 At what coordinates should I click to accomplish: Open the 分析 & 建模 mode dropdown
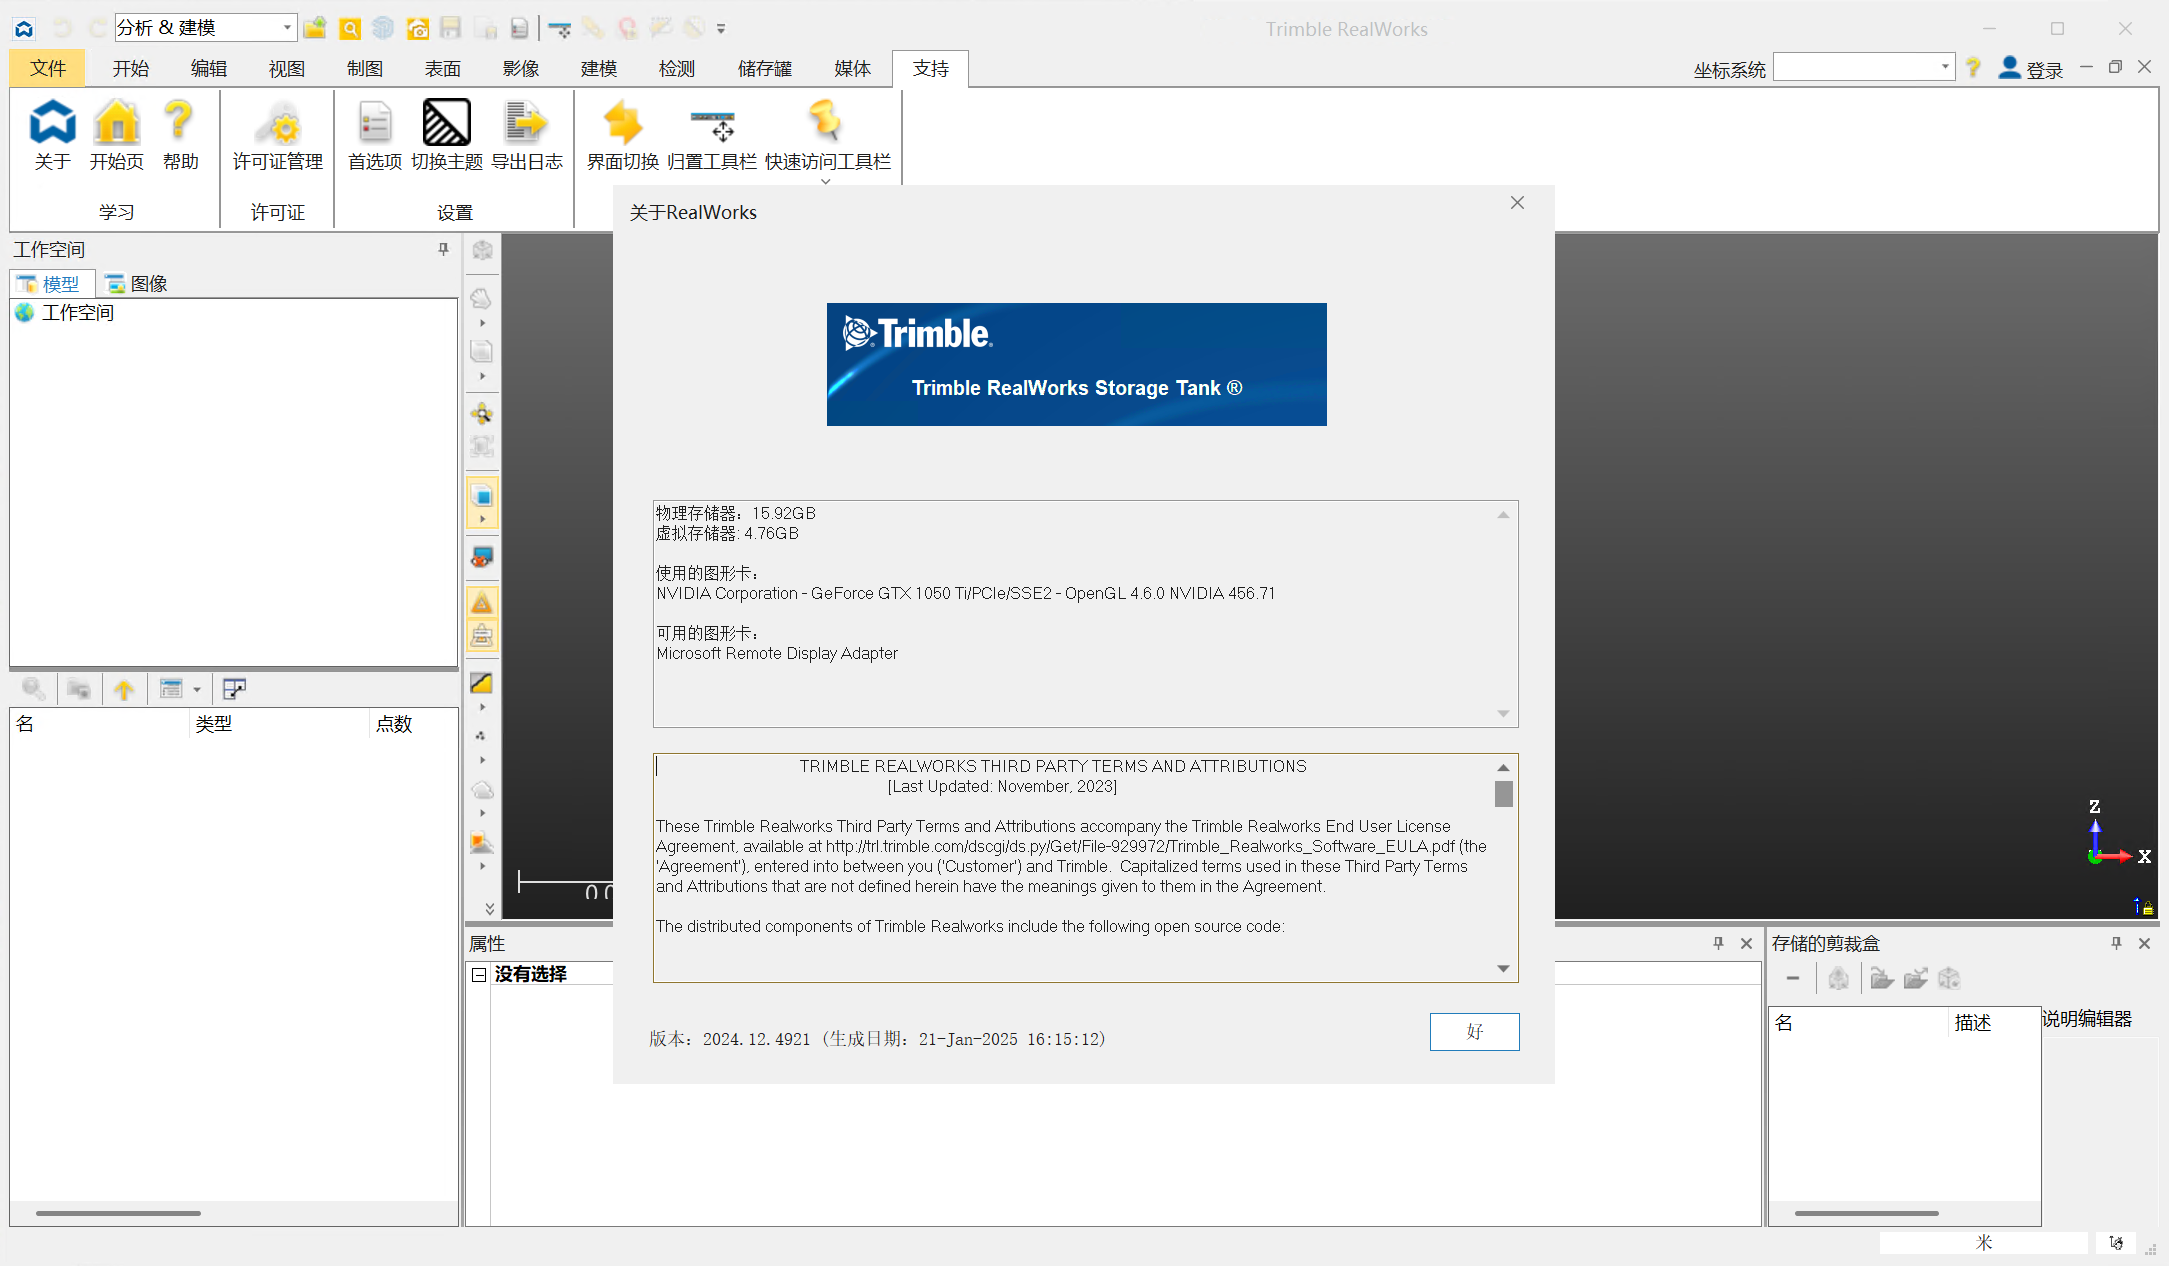[287, 27]
